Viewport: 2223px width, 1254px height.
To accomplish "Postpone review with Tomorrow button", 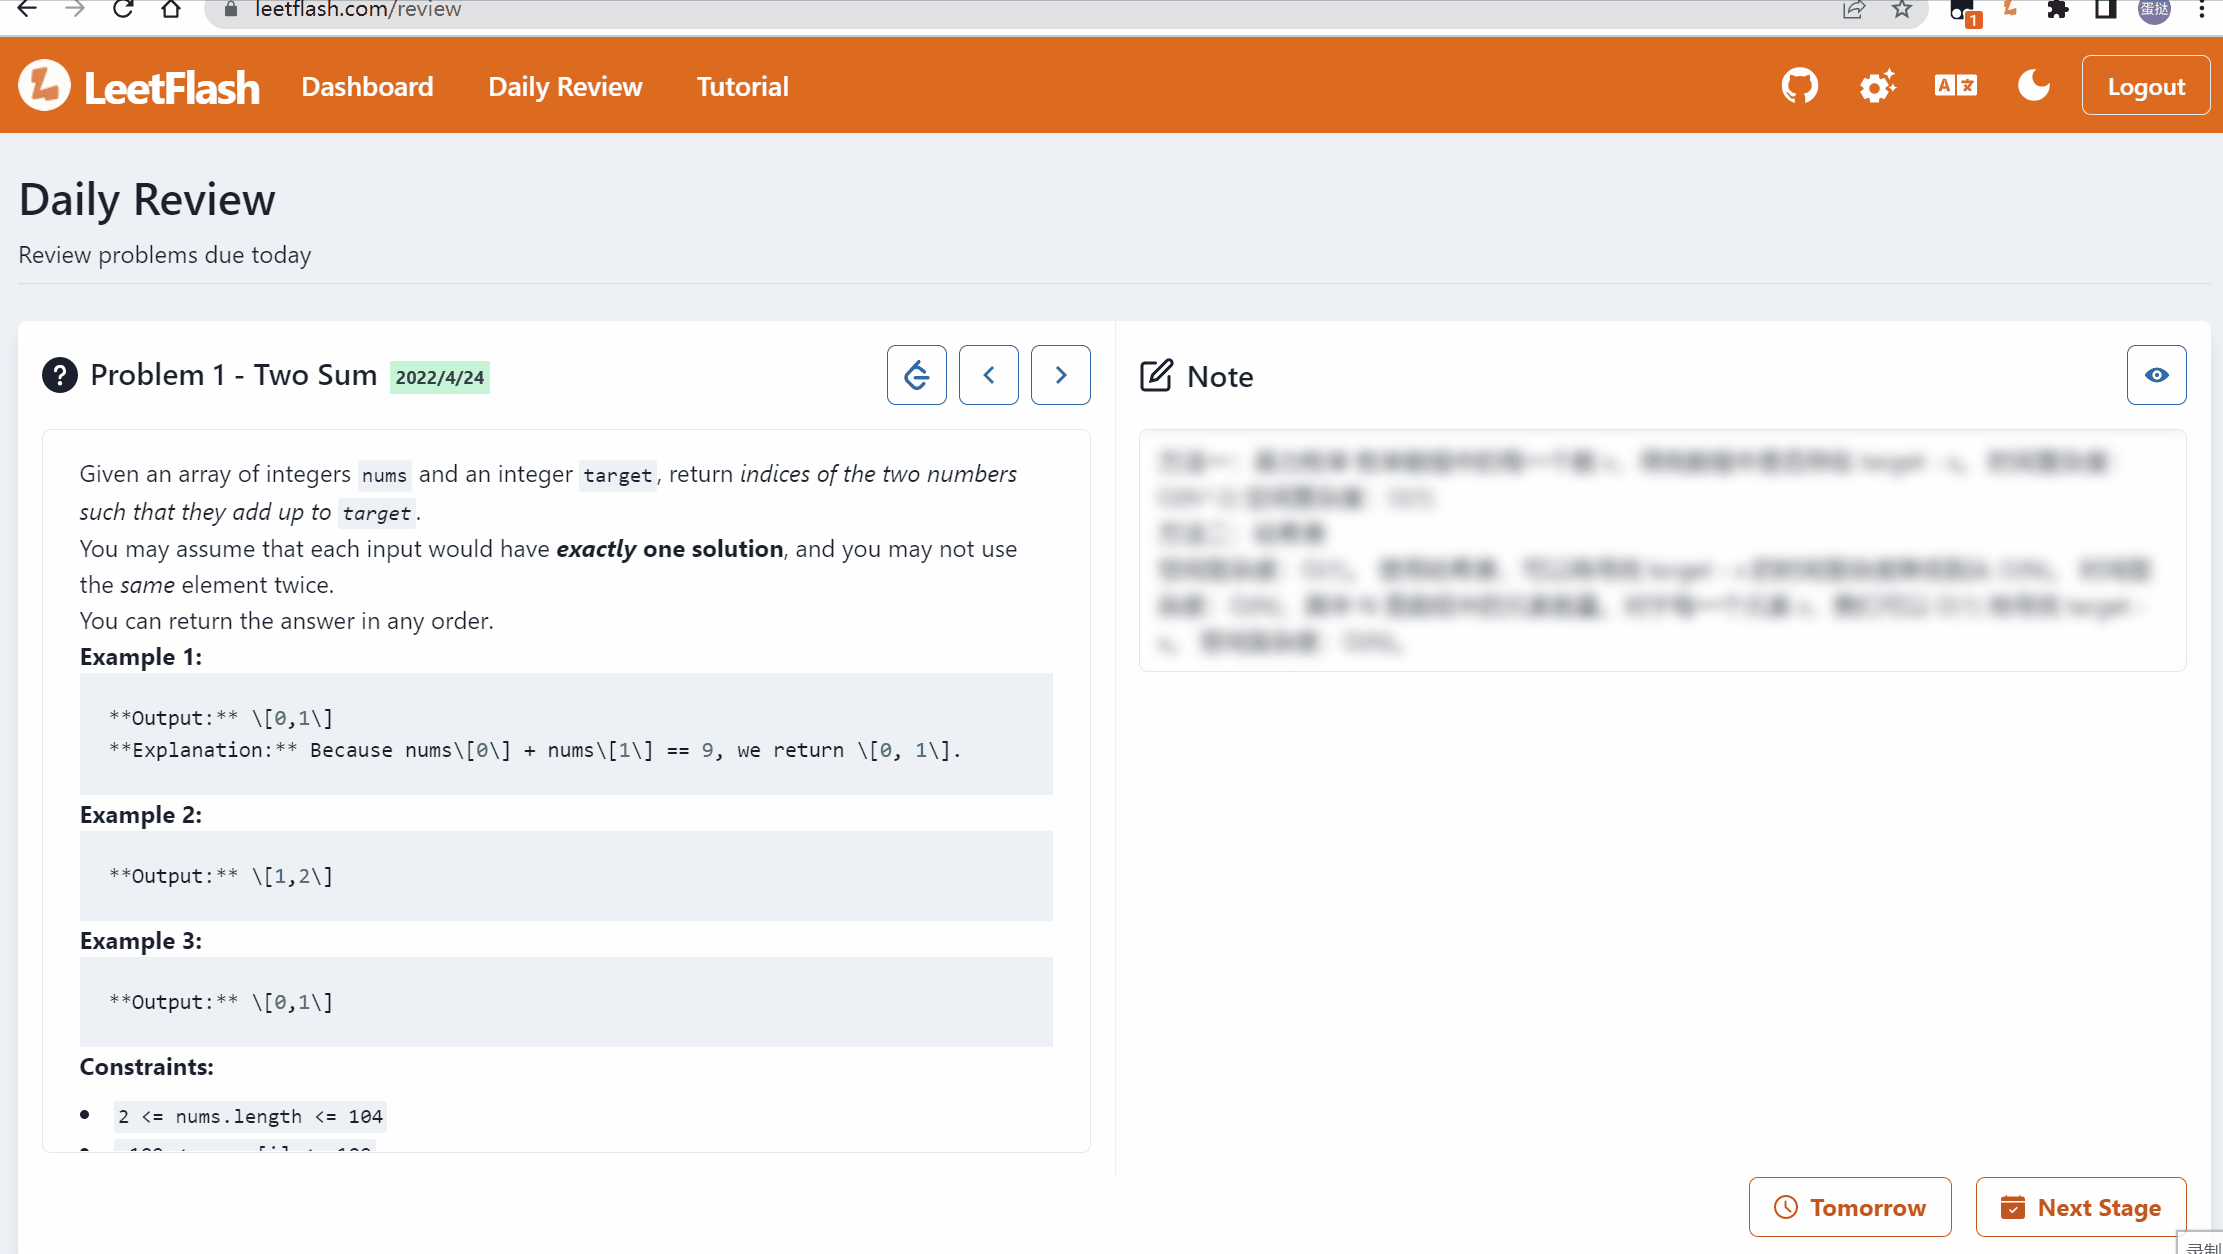I will click(1849, 1207).
